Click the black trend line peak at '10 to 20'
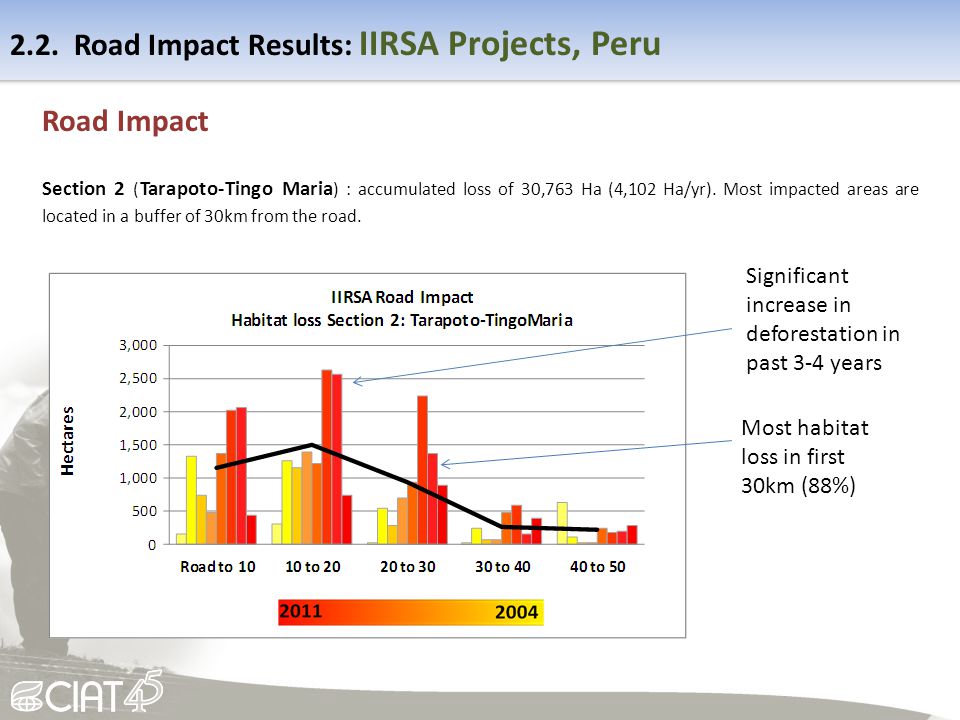Screen dimensions: 960x720 [312, 444]
